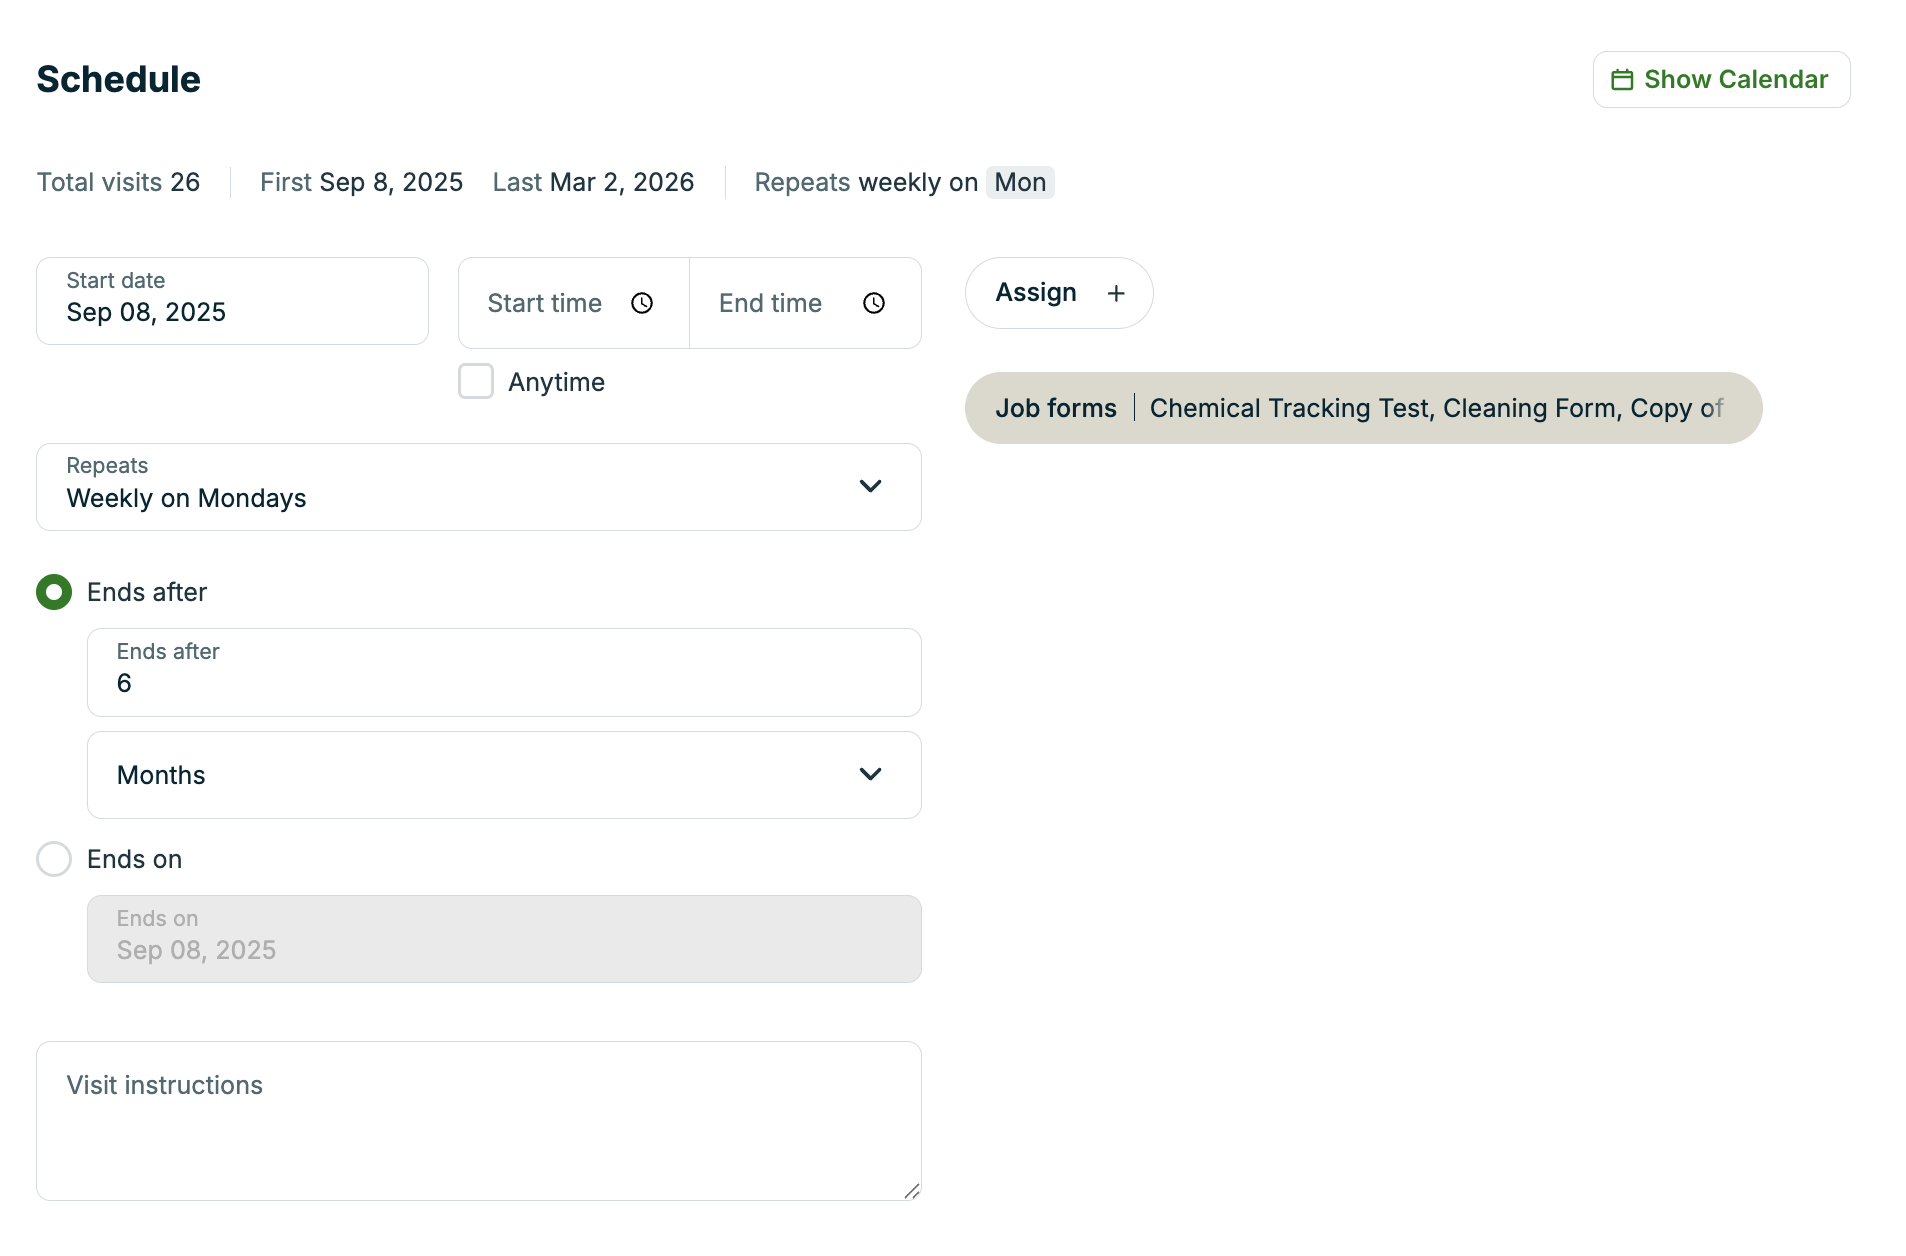
Task: Open the Months unit dropdown chevron
Action: (870, 775)
